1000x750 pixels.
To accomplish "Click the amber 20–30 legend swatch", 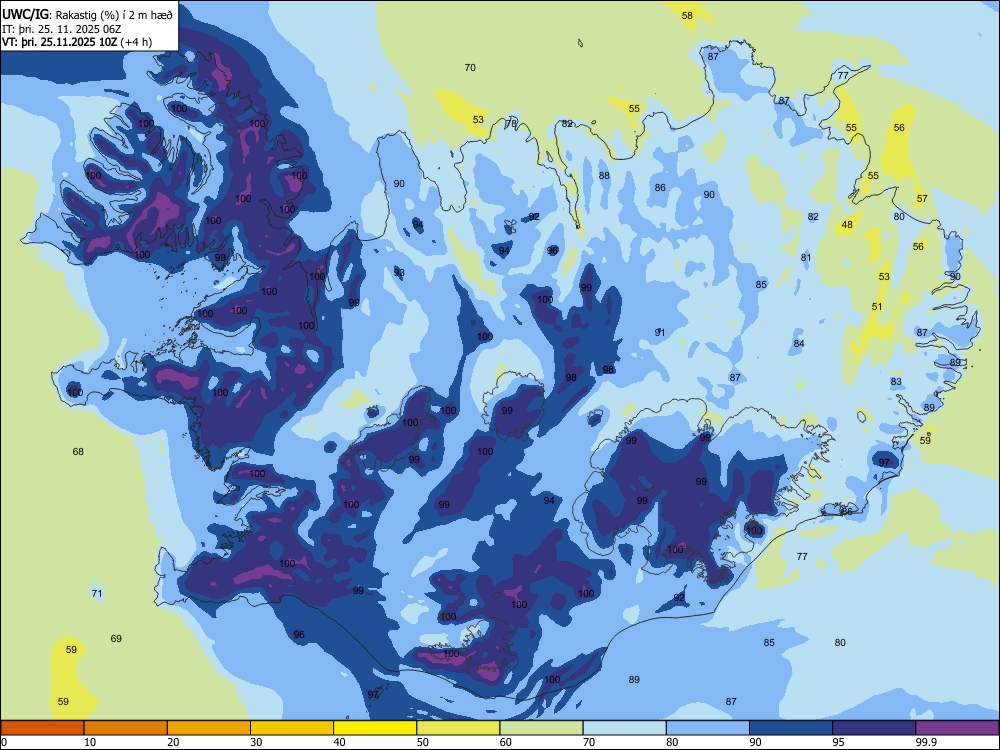I will click(x=209, y=728).
